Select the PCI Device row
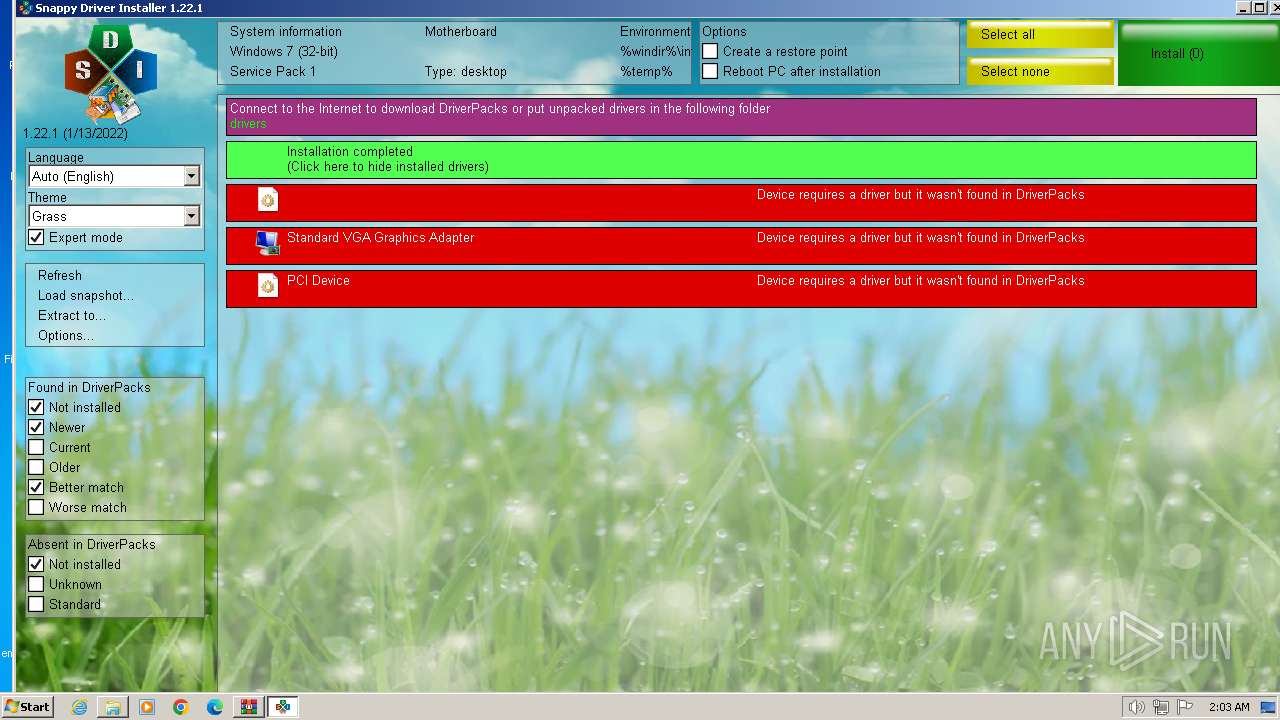The image size is (1280, 720). click(741, 289)
